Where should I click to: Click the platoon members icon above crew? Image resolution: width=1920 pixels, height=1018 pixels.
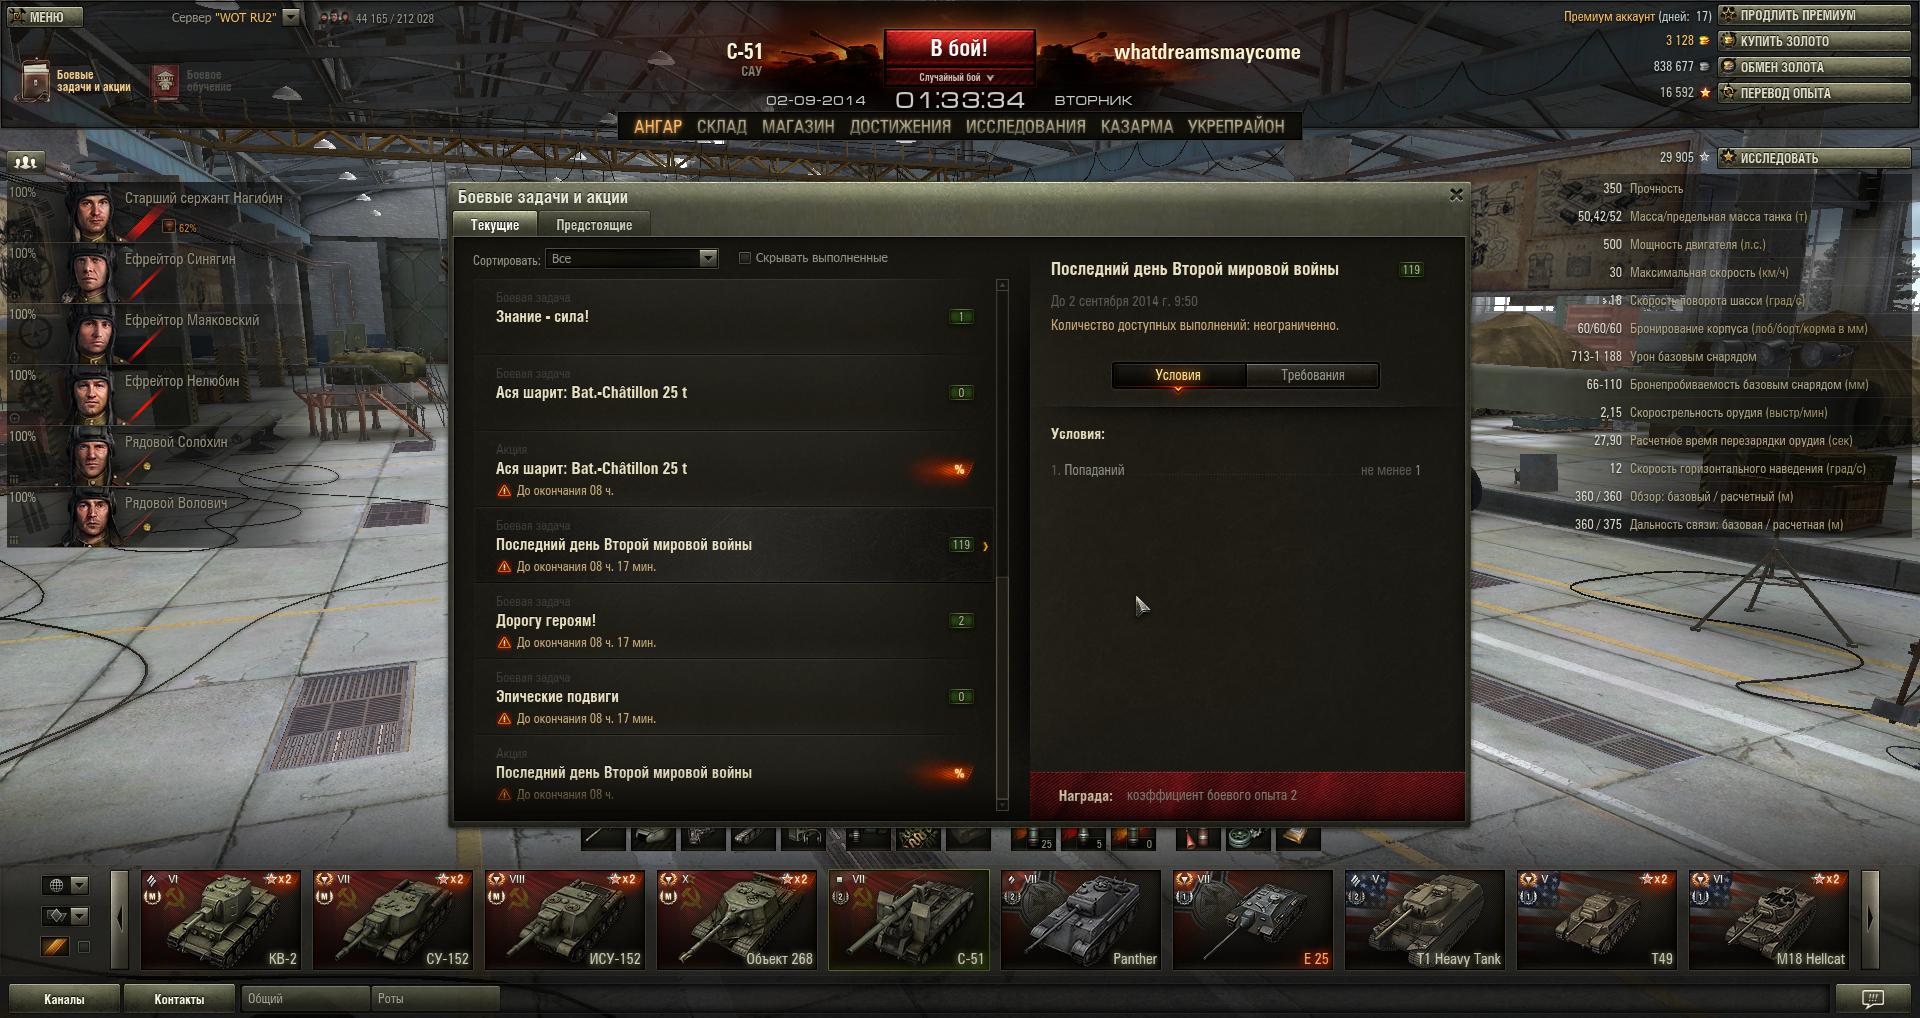coord(26,161)
